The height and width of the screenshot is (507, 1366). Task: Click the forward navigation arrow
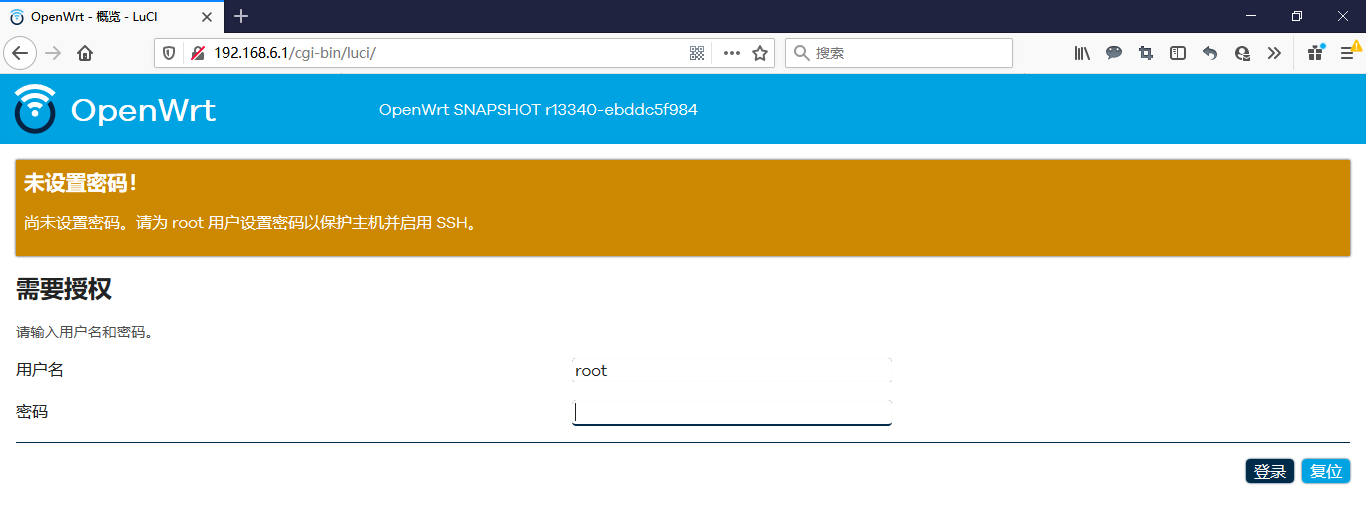(53, 53)
